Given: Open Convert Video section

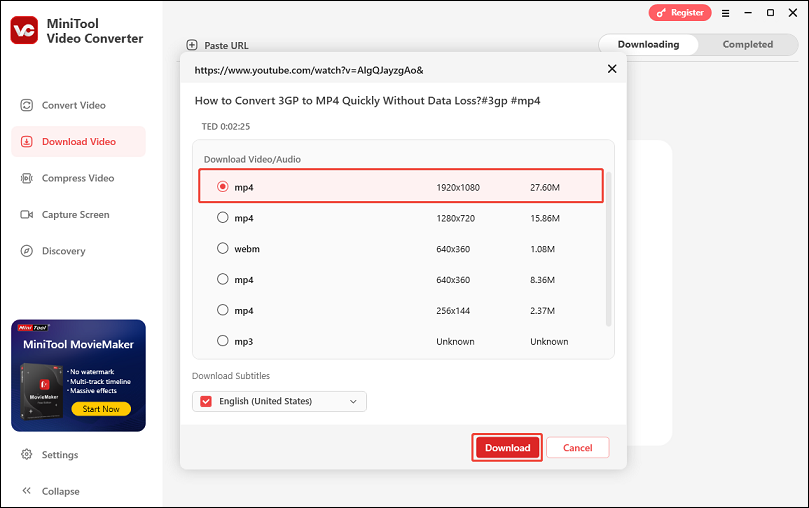Looking at the screenshot, I should pyautogui.click(x=78, y=105).
